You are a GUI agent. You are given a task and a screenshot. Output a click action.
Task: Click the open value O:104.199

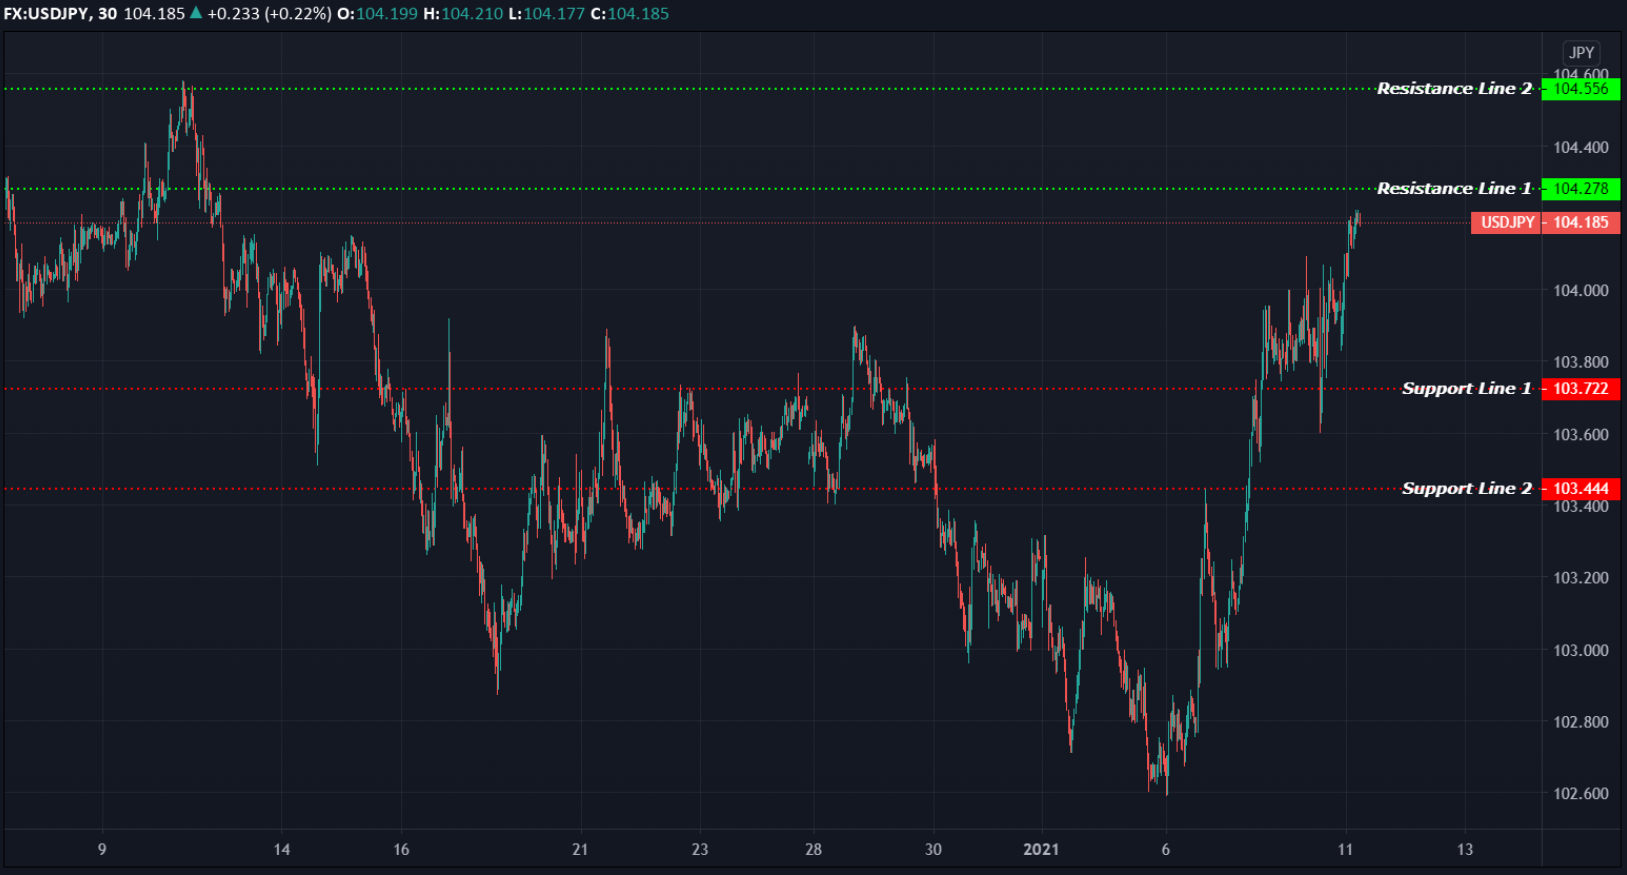coord(377,14)
